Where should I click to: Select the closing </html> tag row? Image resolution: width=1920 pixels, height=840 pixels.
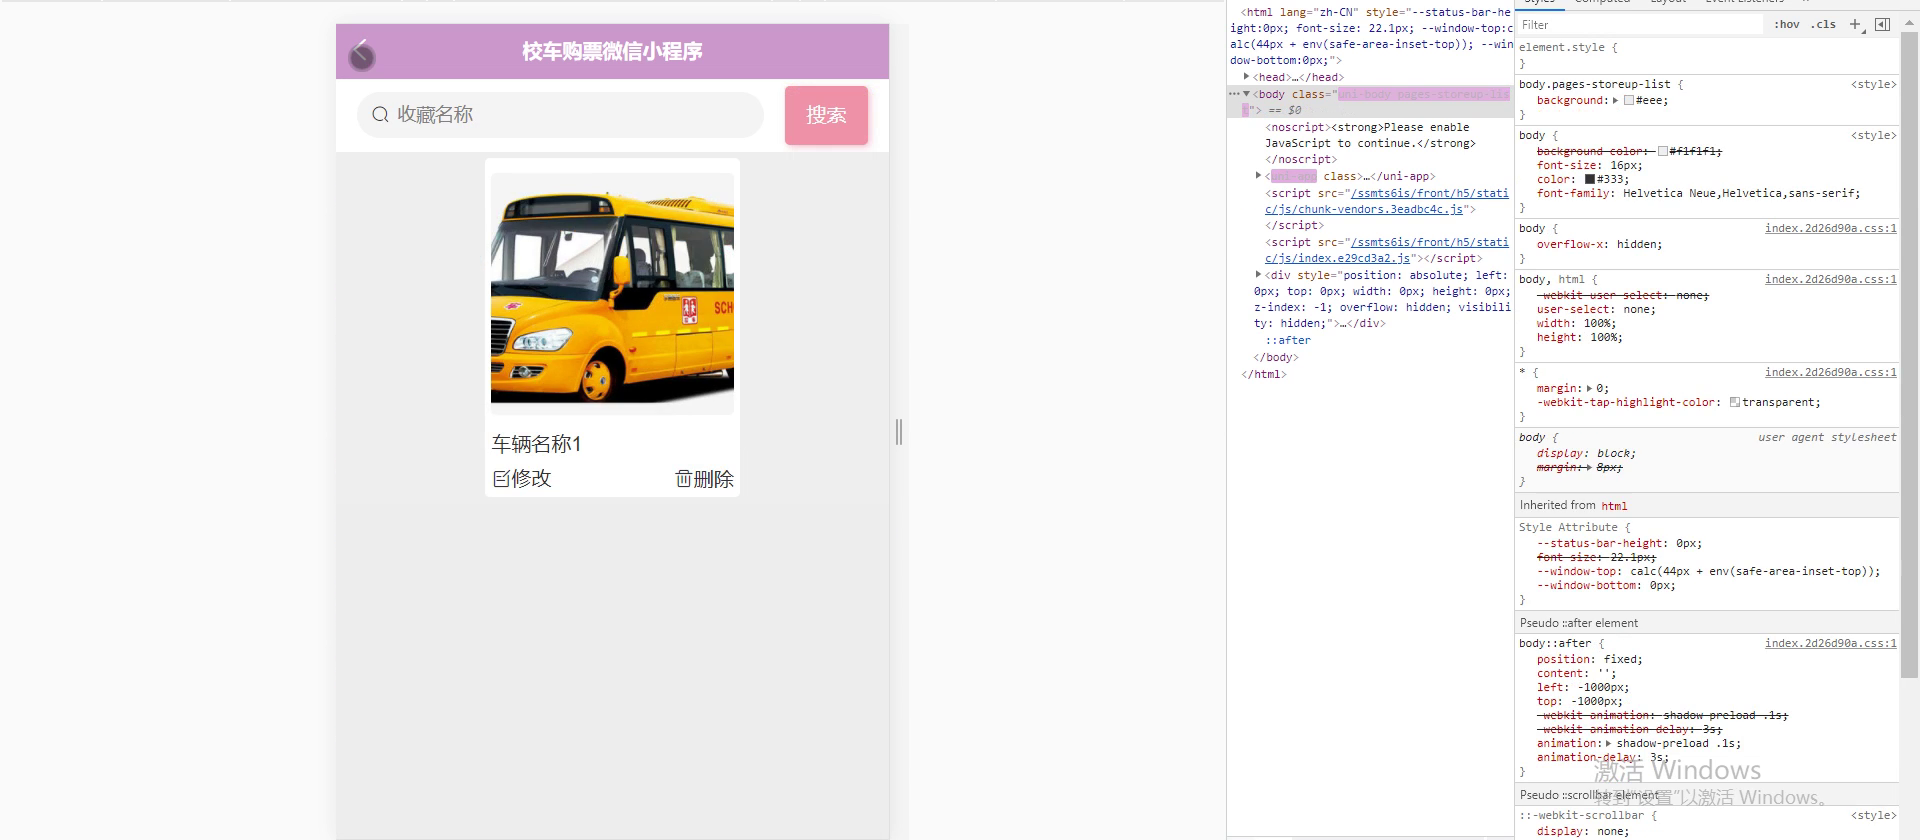1264,374
